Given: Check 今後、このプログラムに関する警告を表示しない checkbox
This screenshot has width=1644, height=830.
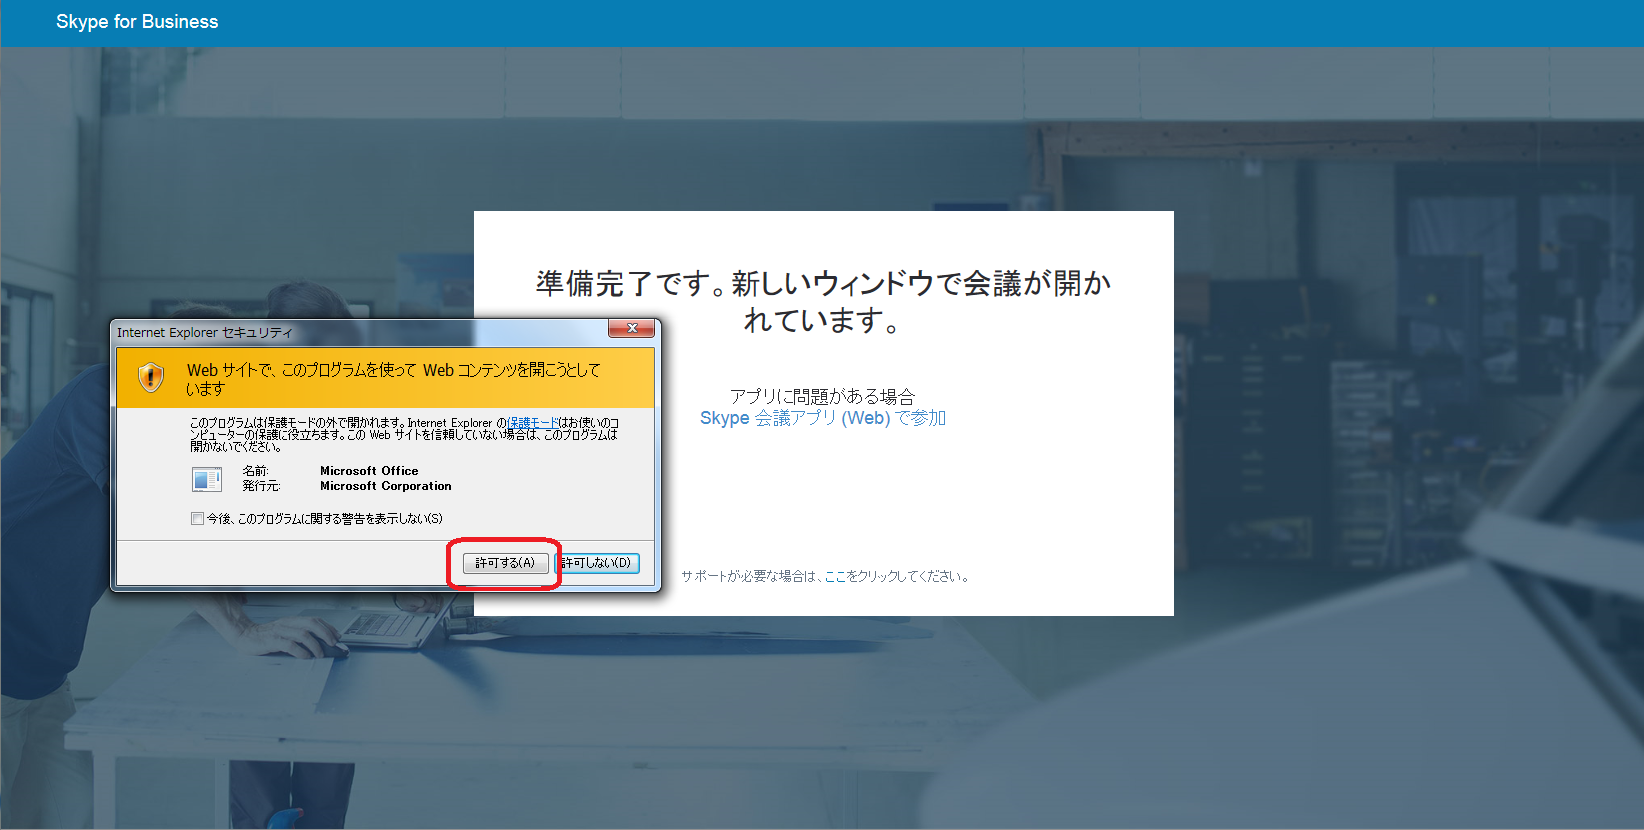Looking at the screenshot, I should click(x=197, y=519).
